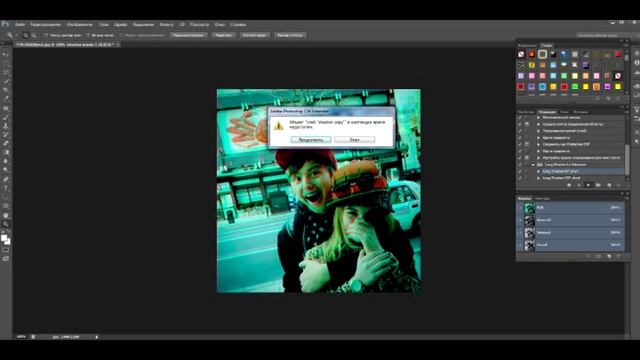Open the Channels panel flyout menu
Image resolution: width=640 pixels, height=360 pixels.
[x=627, y=198]
